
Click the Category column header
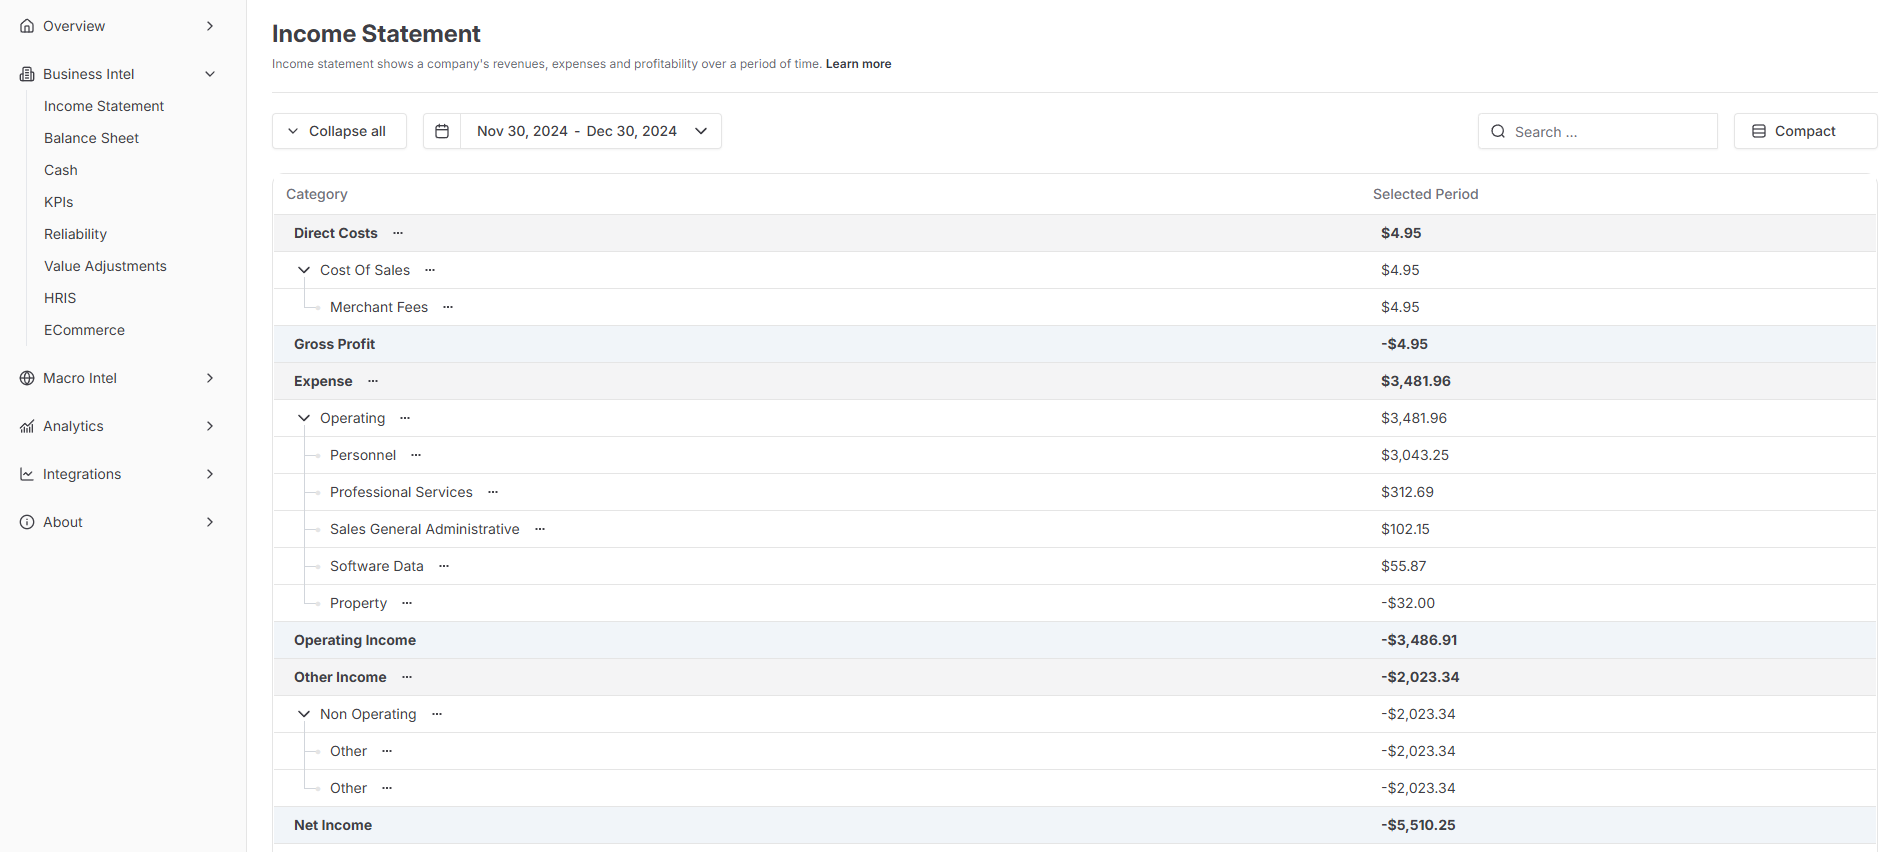coord(317,194)
